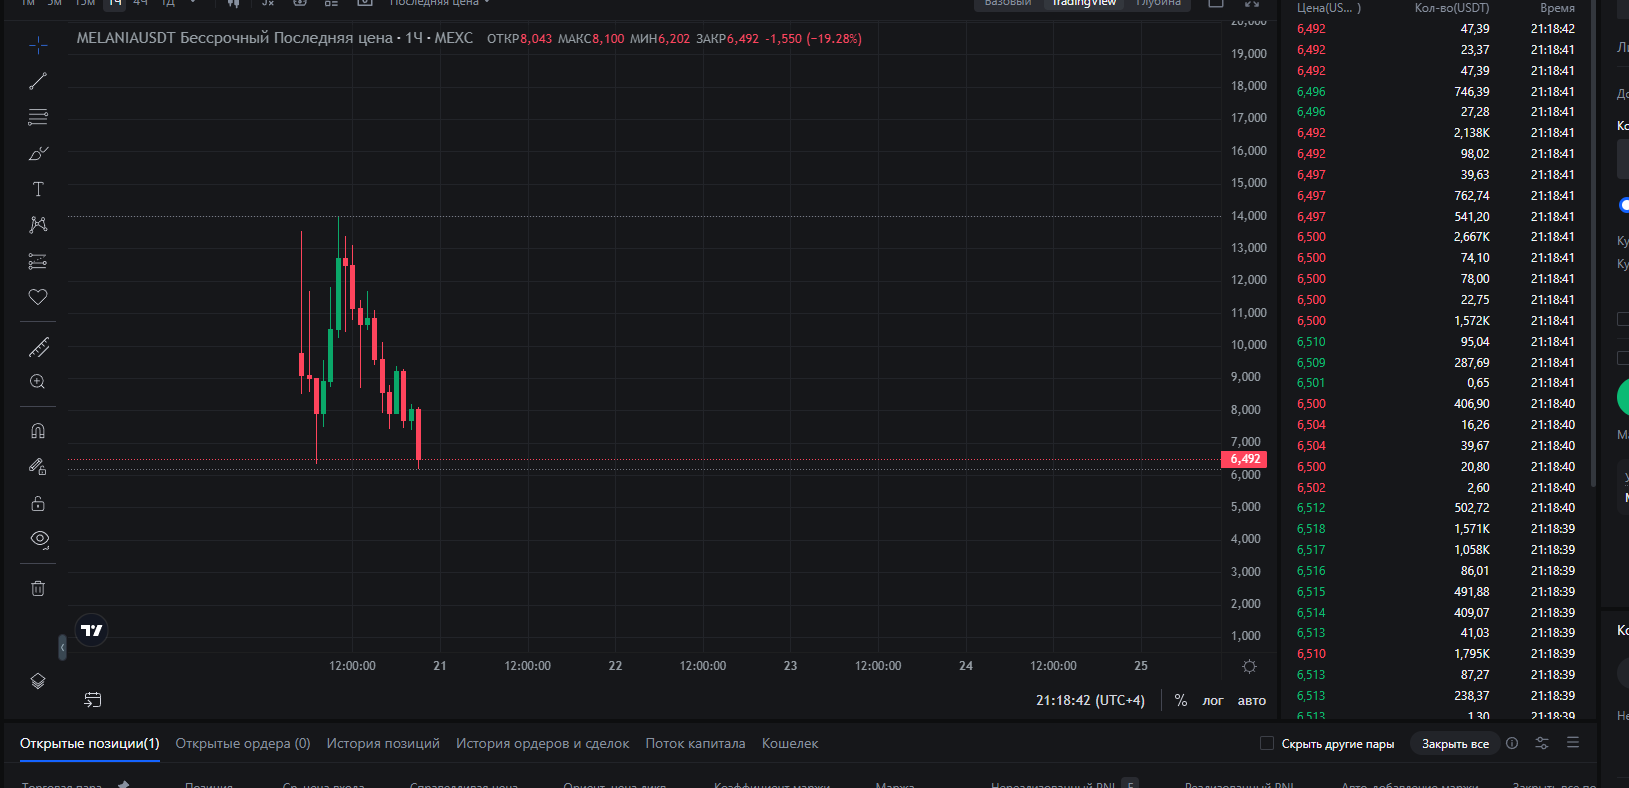Open the positions filter settings icon
The height and width of the screenshot is (788, 1629).
[1542, 743]
